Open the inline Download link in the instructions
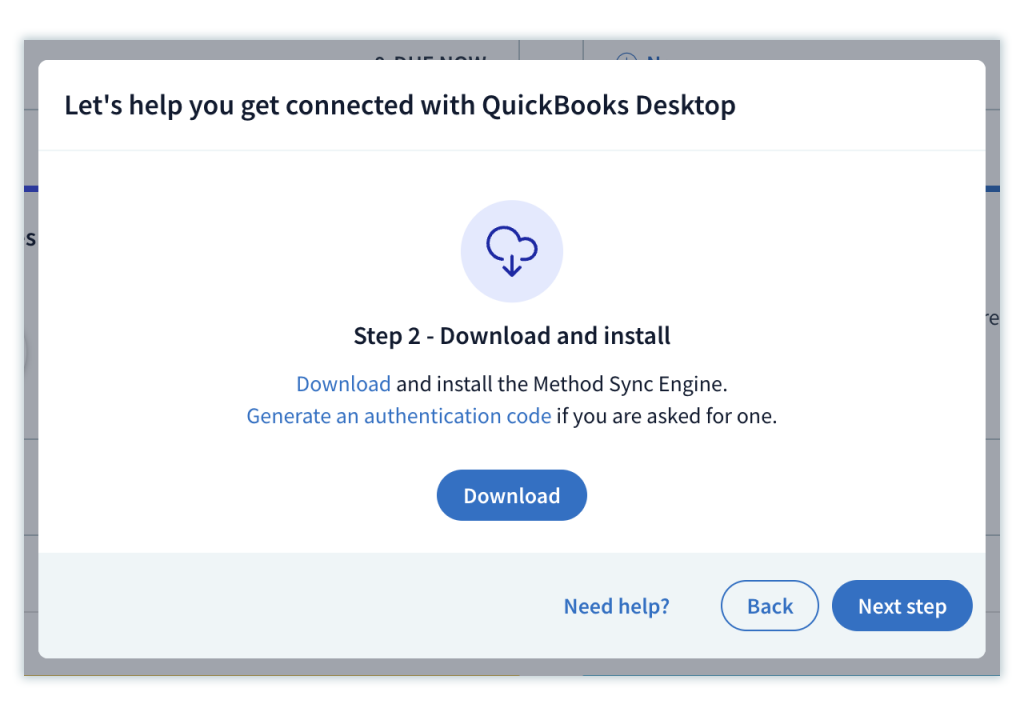1024x716 pixels. 344,383
